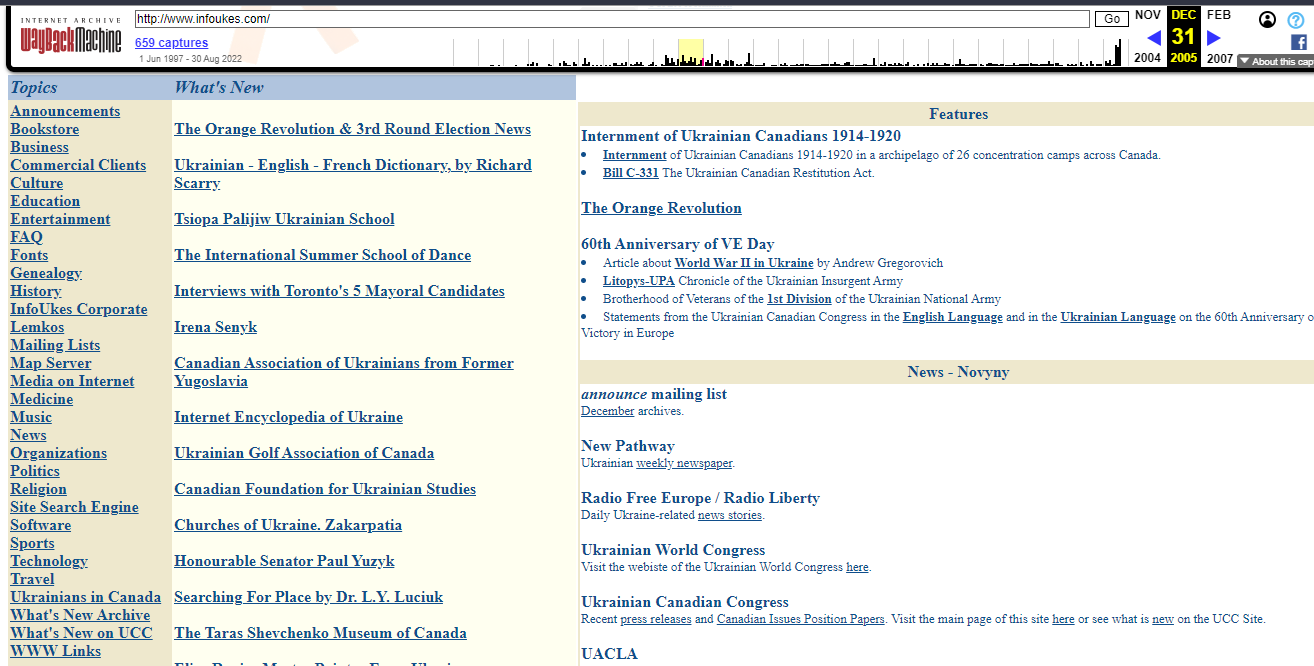Open Organizations topic
1314x666 pixels.
[59, 453]
